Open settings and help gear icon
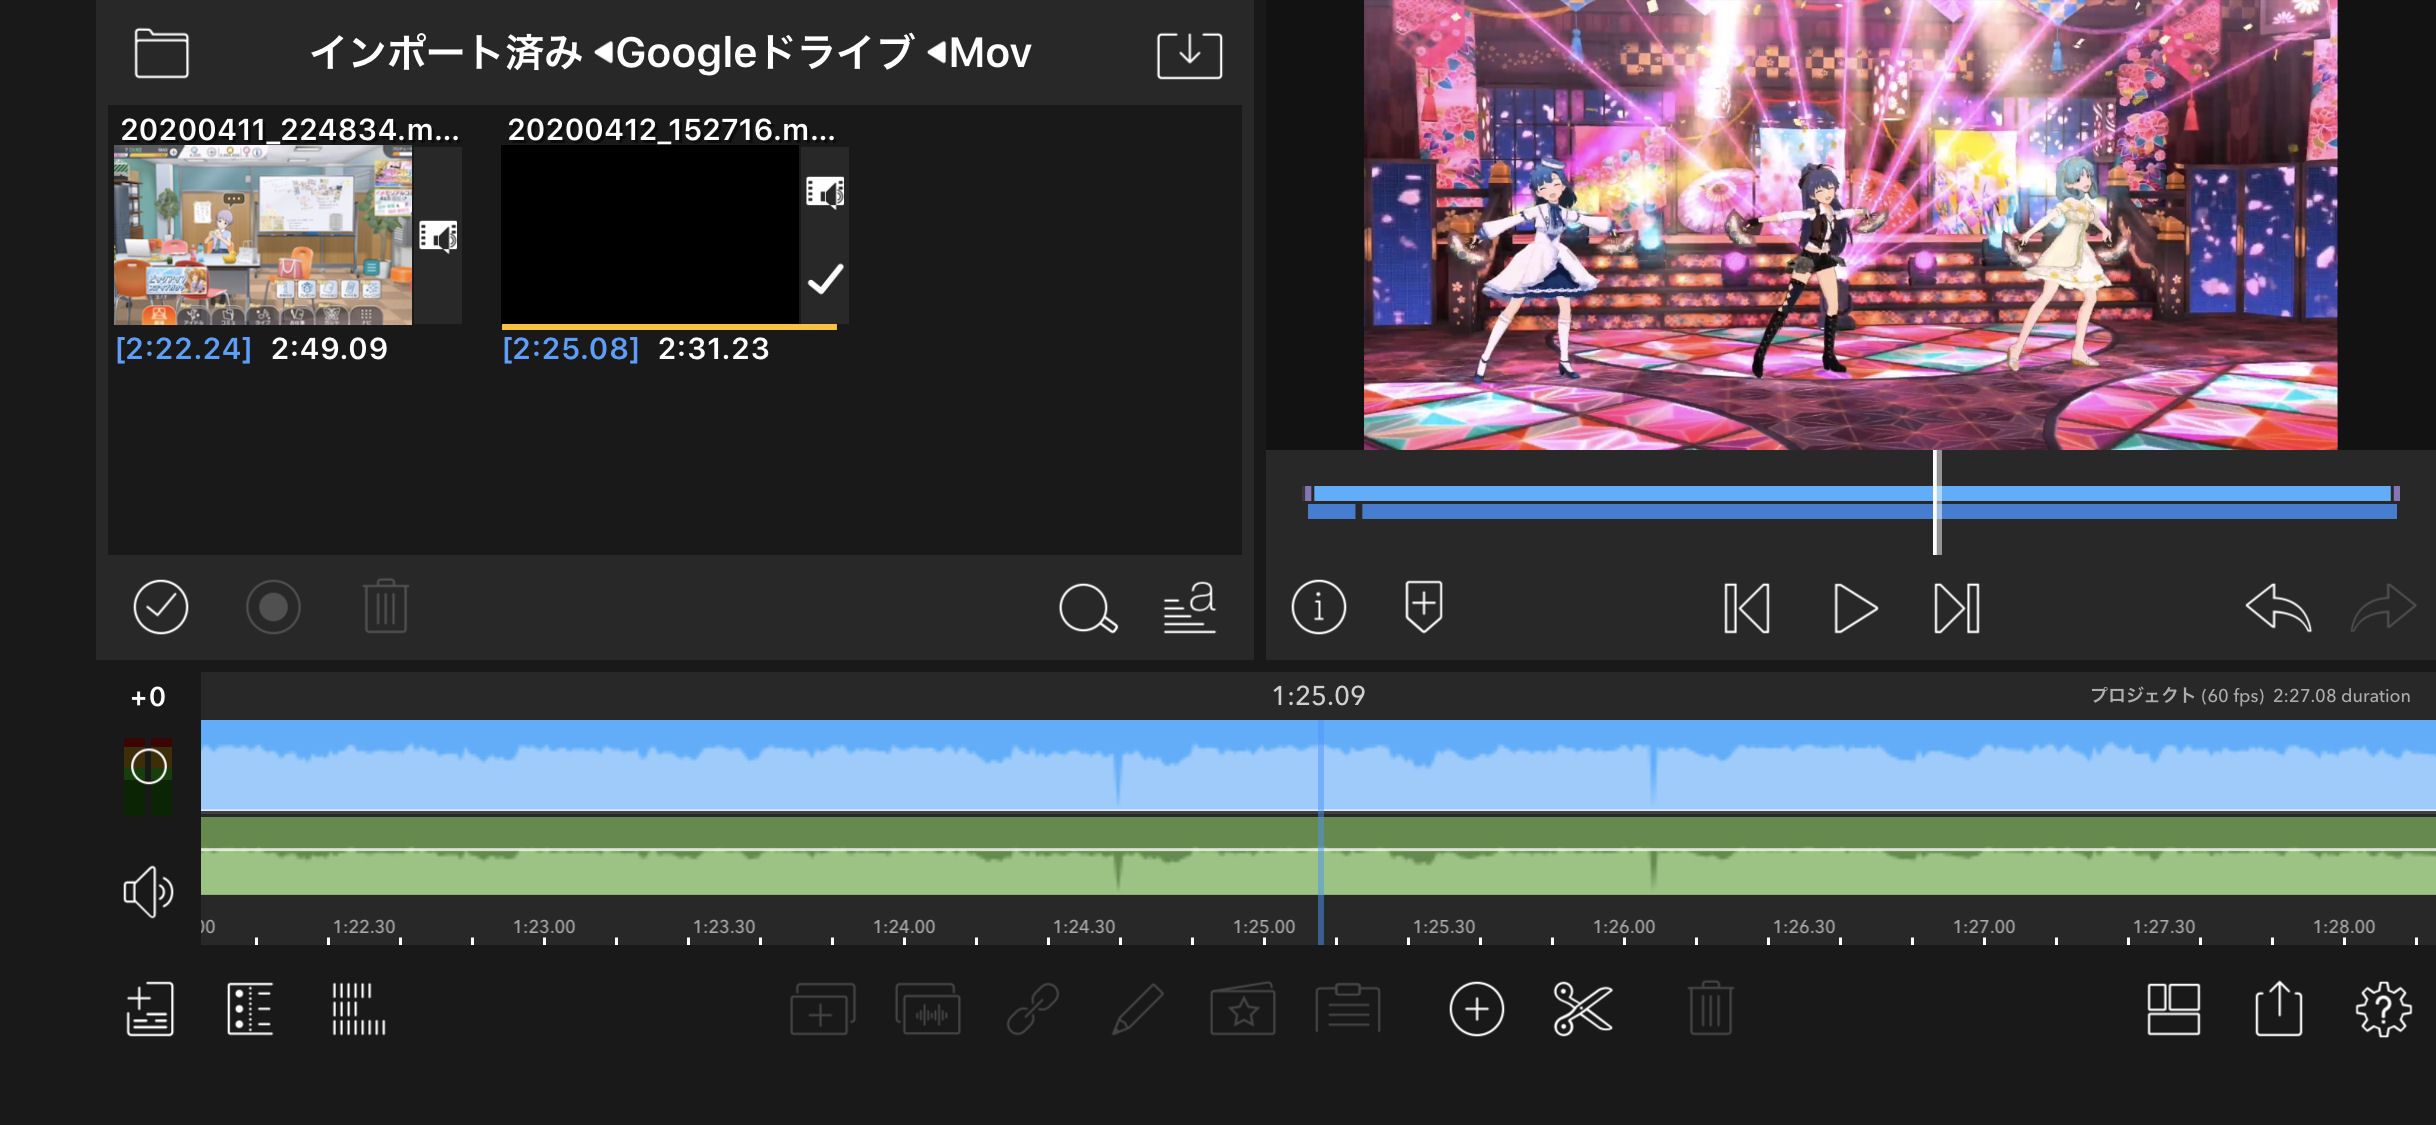This screenshot has height=1125, width=2436. click(x=2384, y=1009)
